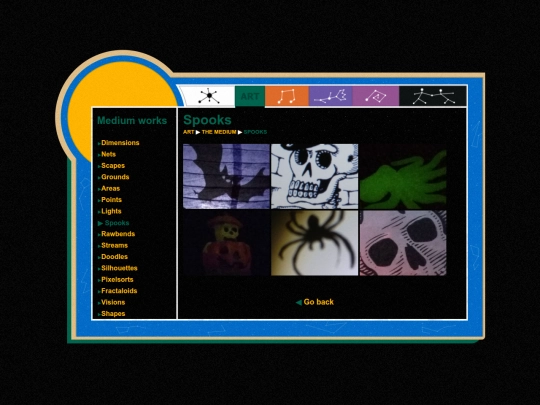The image size is (540, 405).
Task: Select the green ART tab
Action: [x=250, y=96]
